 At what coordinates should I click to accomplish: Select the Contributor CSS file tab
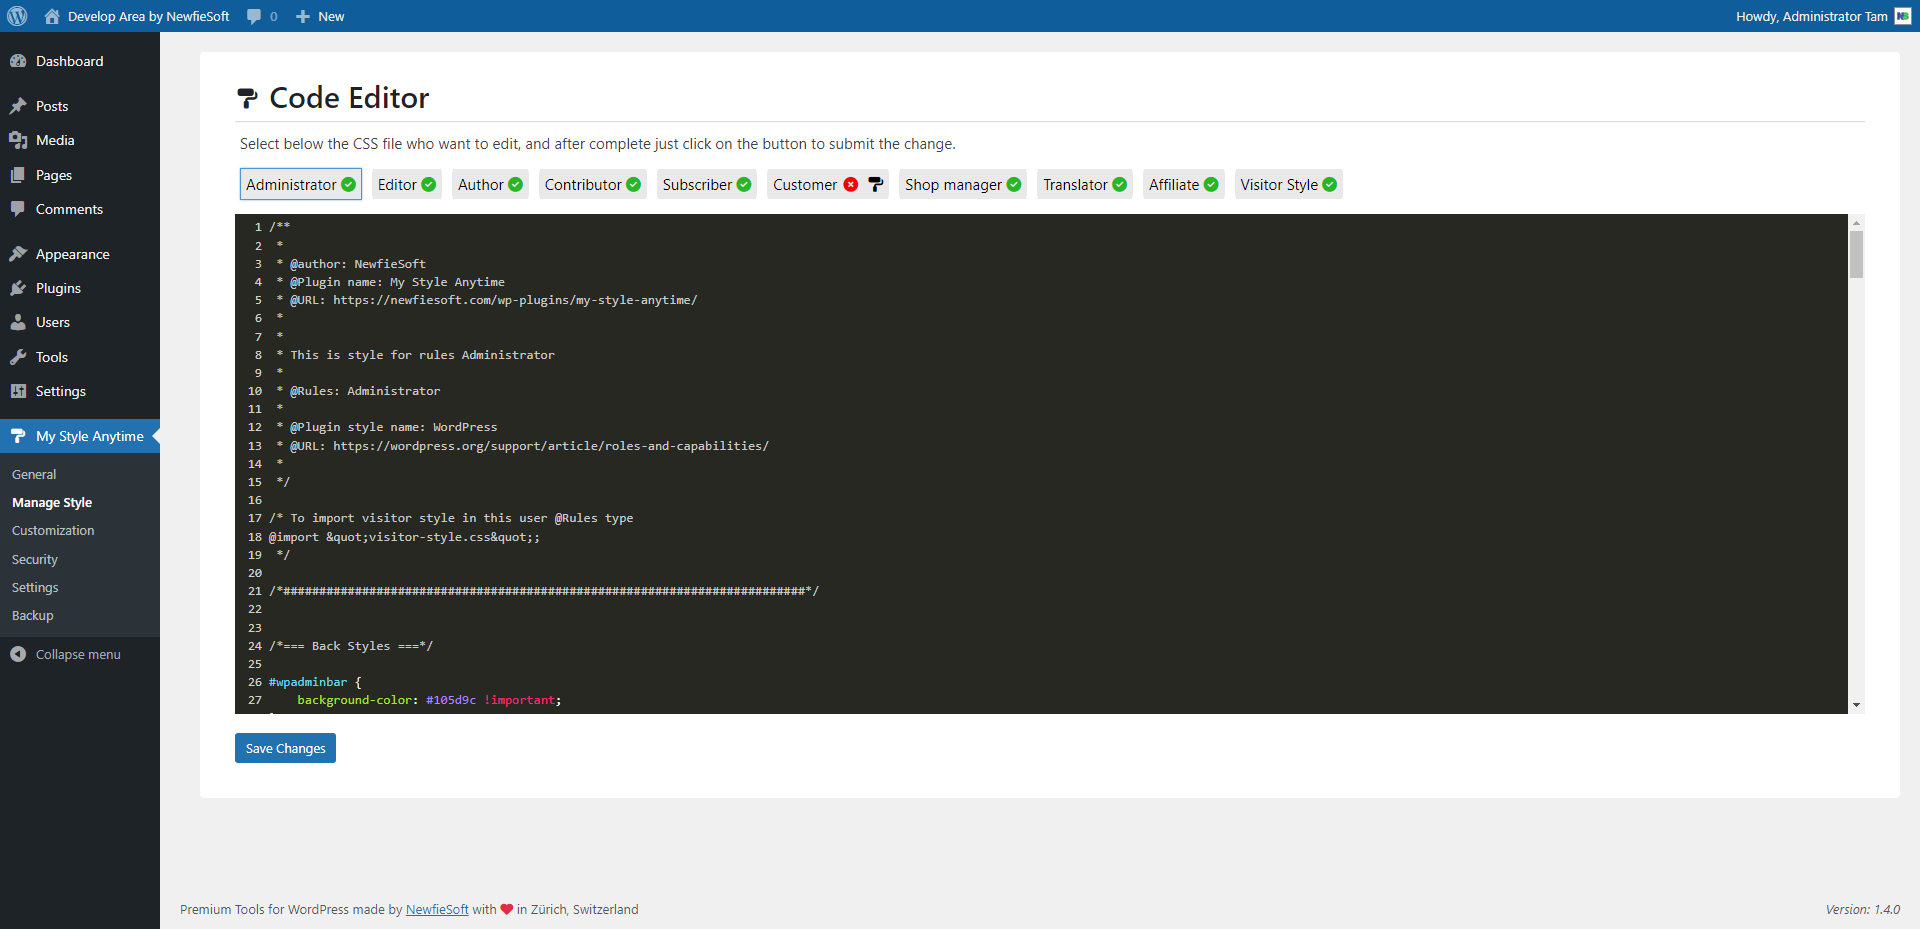(593, 184)
